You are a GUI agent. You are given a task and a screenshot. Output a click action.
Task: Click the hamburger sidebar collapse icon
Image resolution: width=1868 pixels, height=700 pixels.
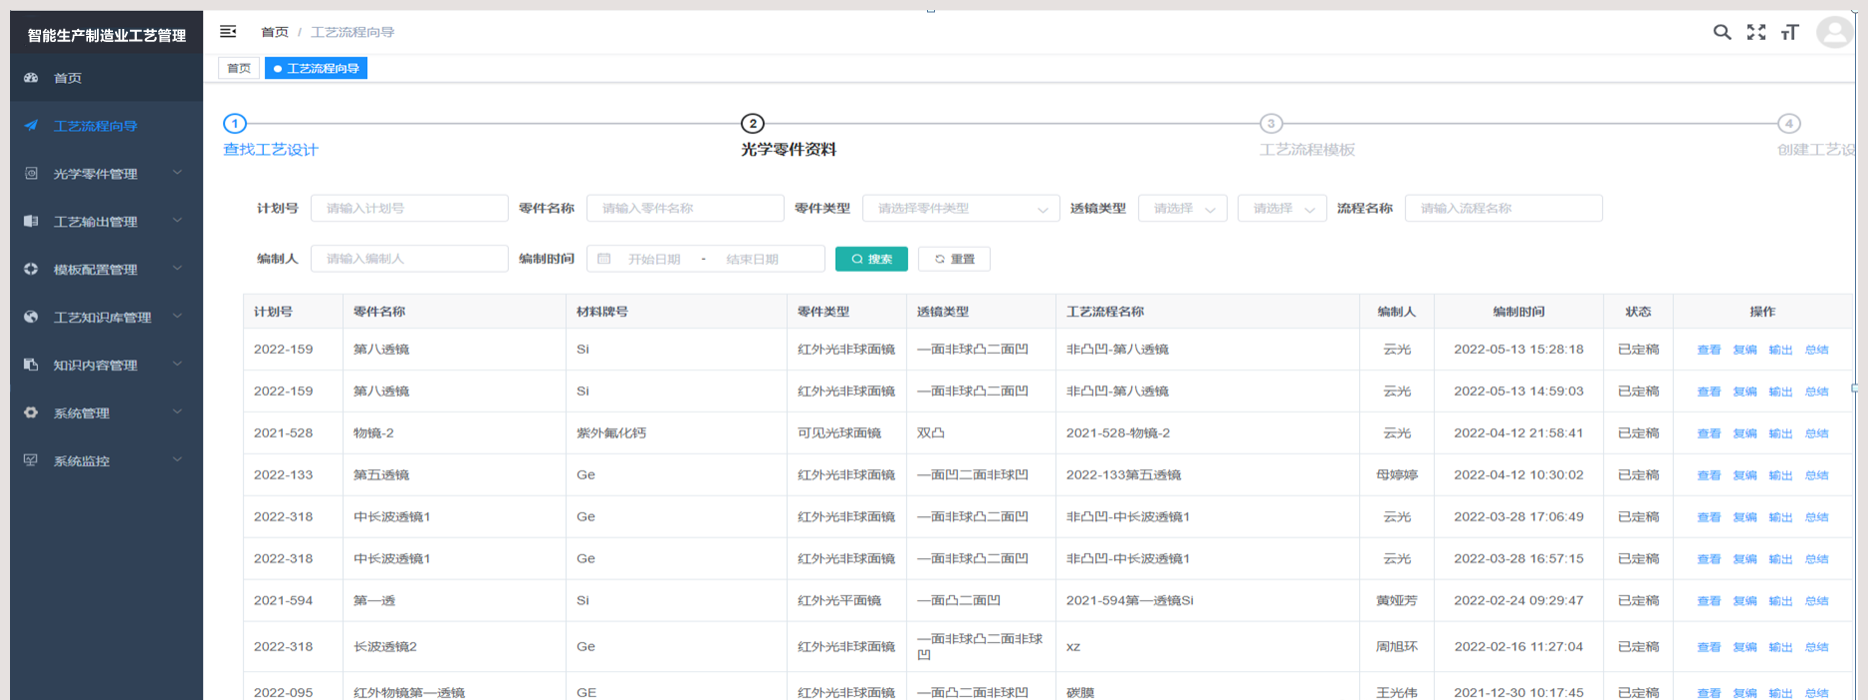228,32
